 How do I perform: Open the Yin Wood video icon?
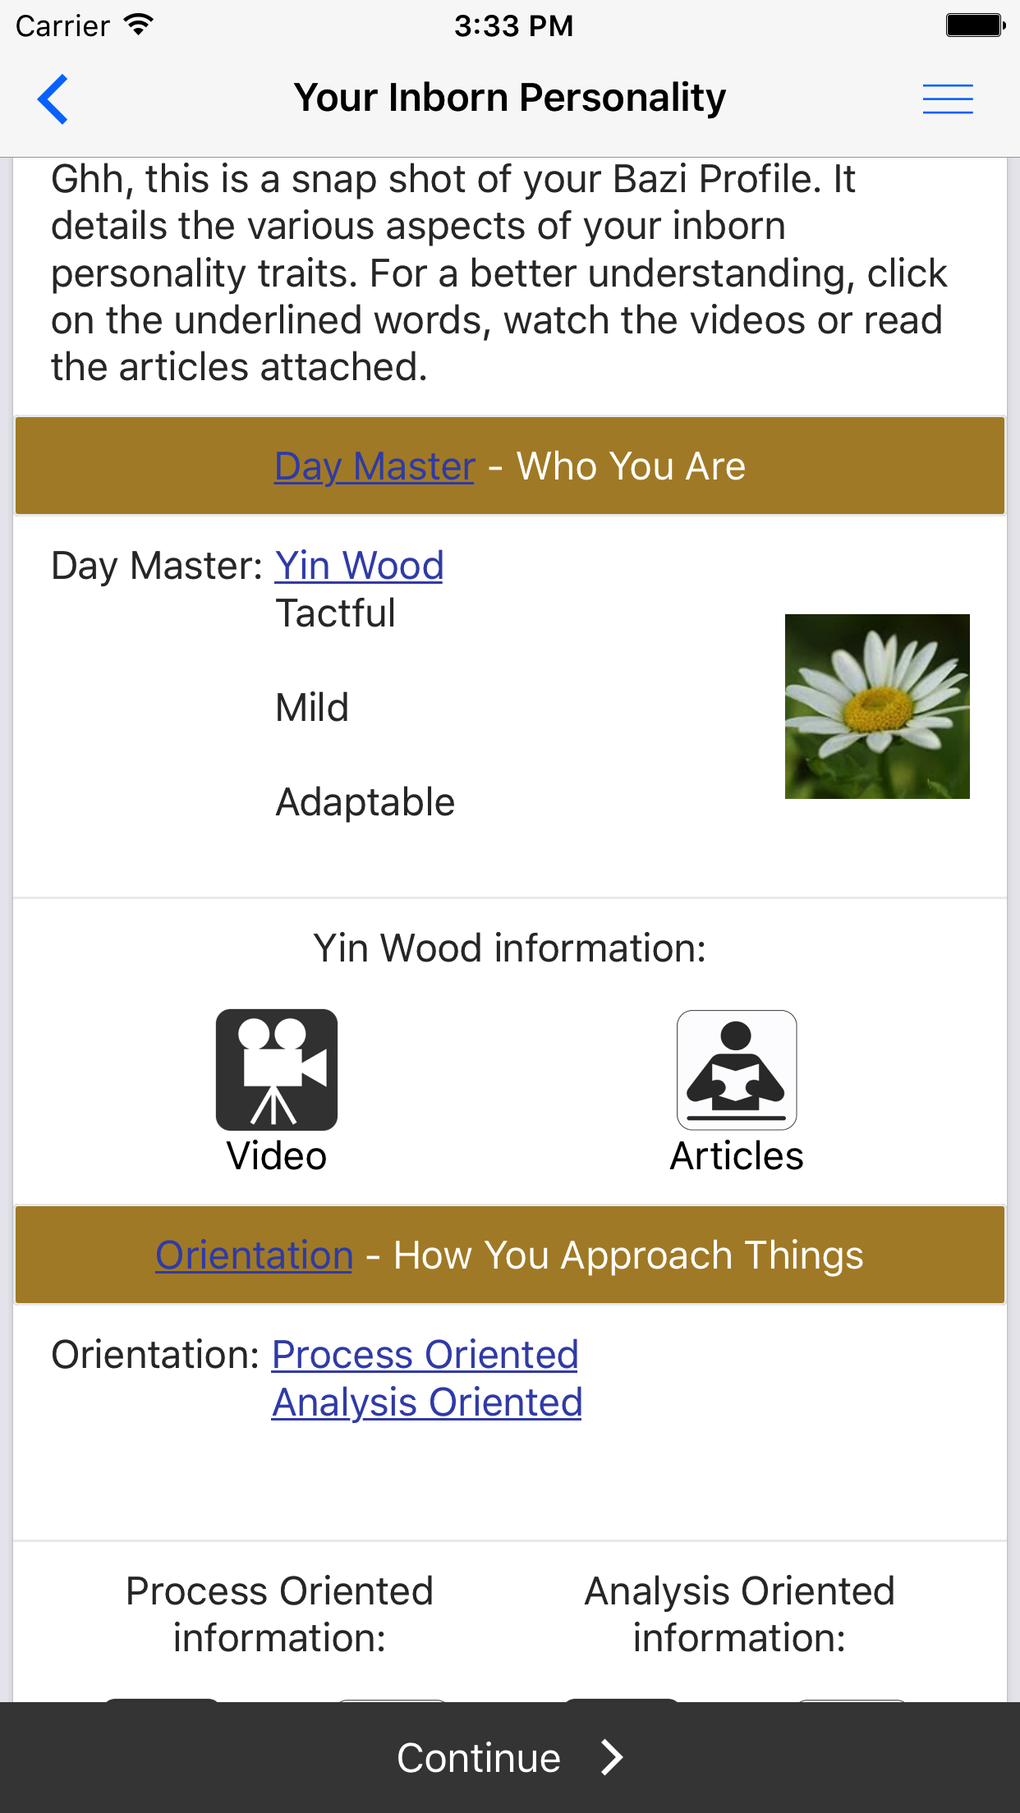pos(277,1069)
